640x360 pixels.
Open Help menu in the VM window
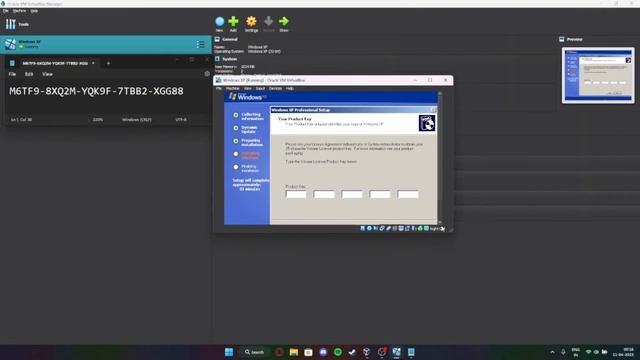coord(289,88)
